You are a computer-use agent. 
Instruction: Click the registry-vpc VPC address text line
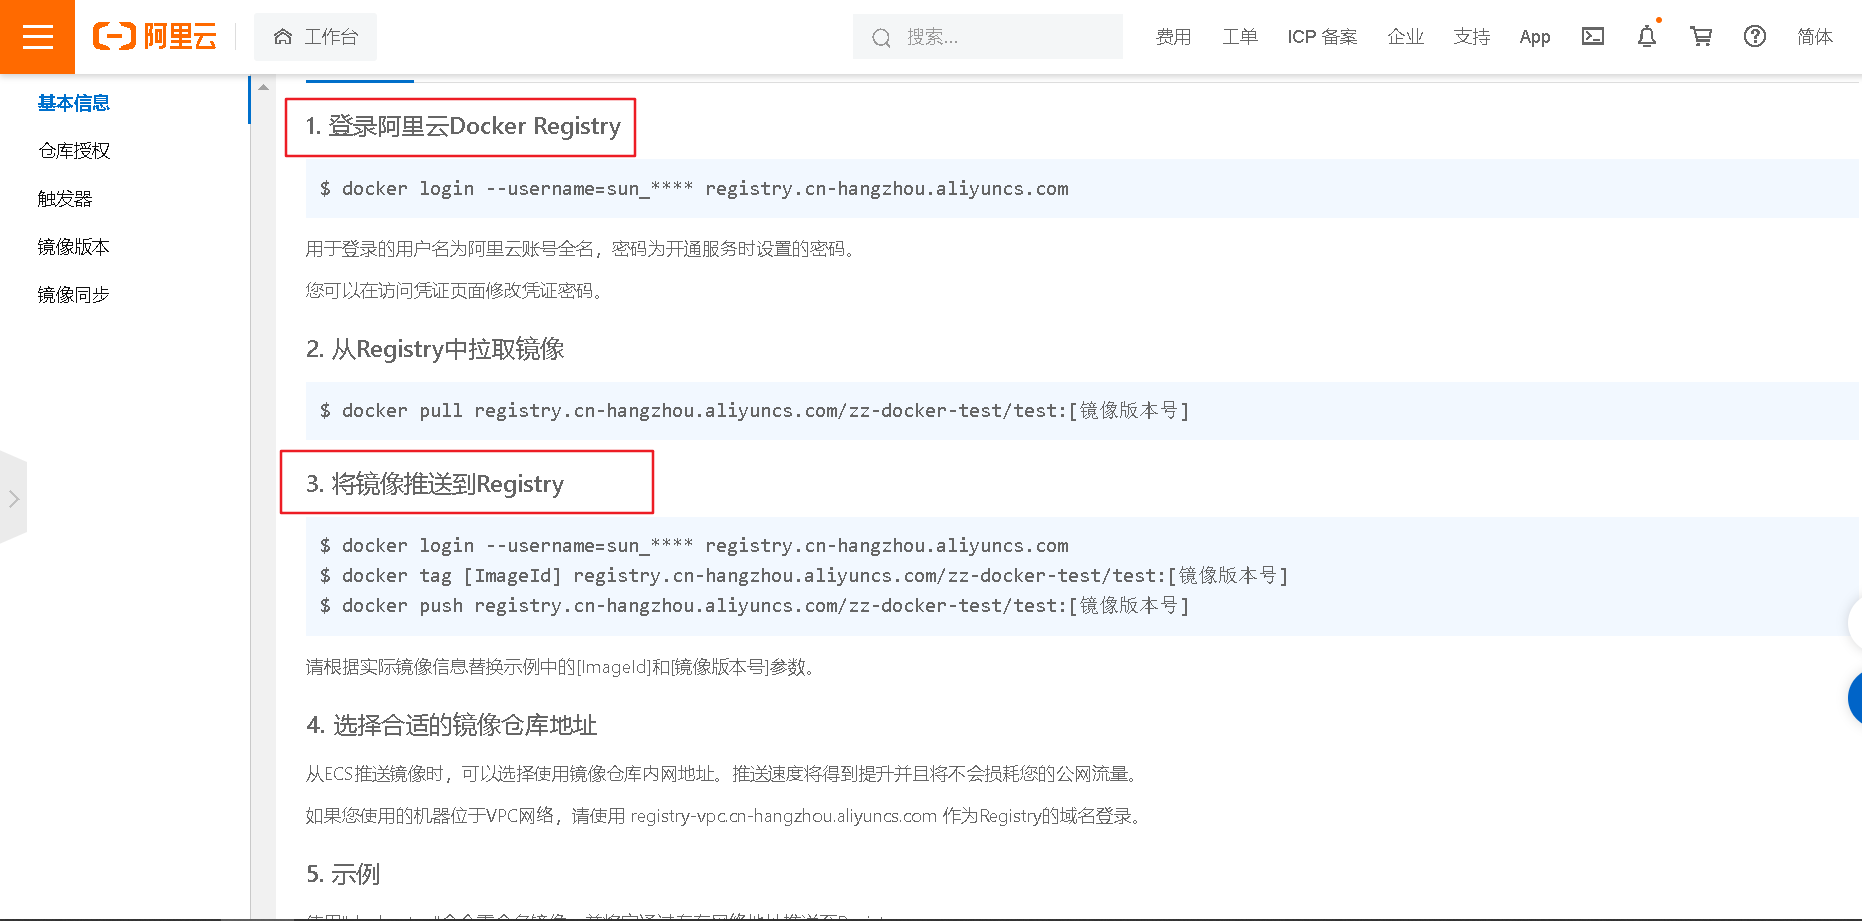[x=727, y=816]
